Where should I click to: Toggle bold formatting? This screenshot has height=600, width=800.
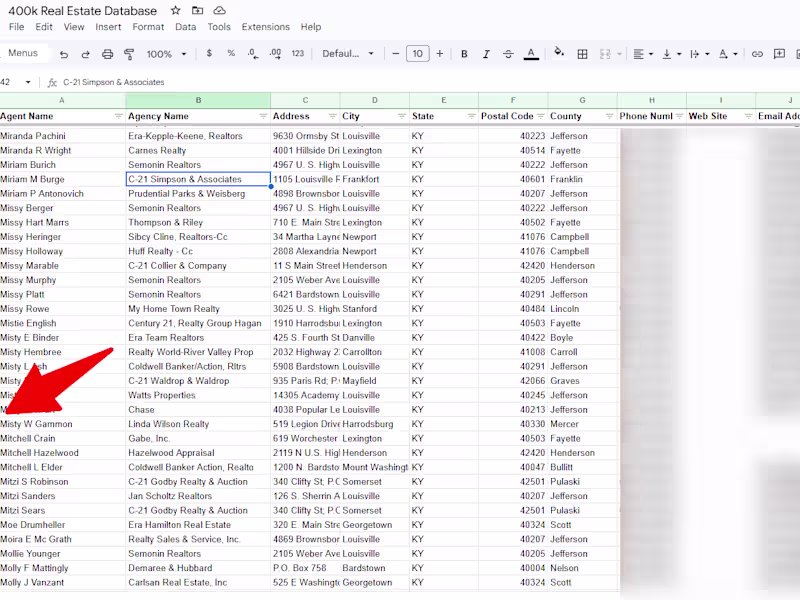[464, 54]
